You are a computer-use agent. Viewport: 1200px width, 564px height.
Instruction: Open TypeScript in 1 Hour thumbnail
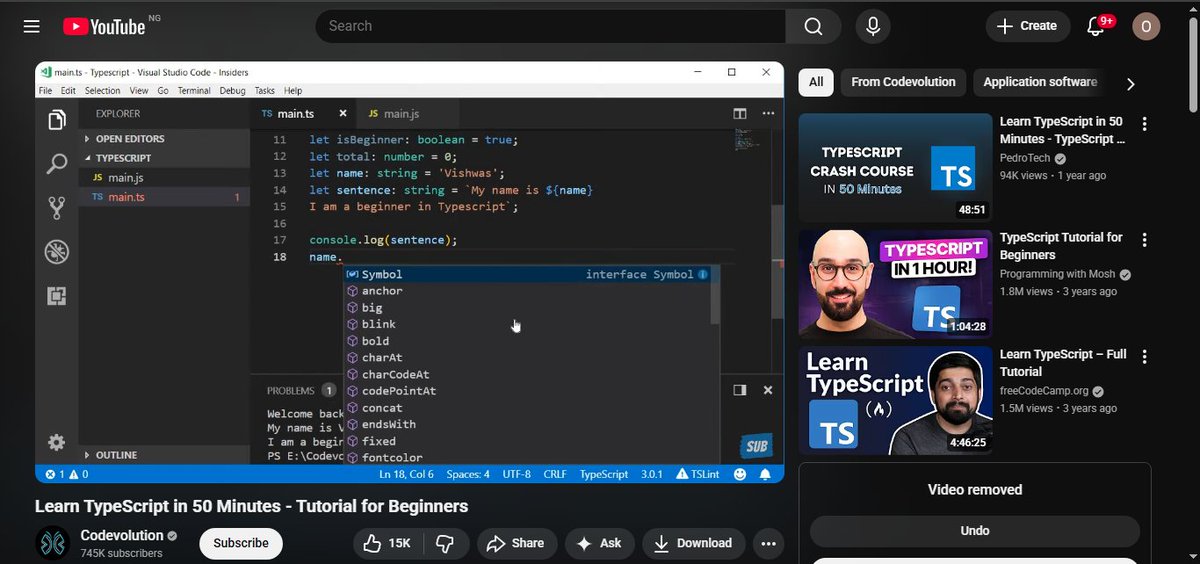(895, 284)
